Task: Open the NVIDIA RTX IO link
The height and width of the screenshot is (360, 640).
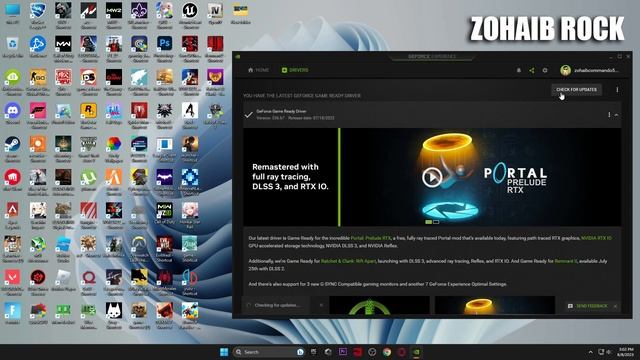Action: click(x=596, y=238)
